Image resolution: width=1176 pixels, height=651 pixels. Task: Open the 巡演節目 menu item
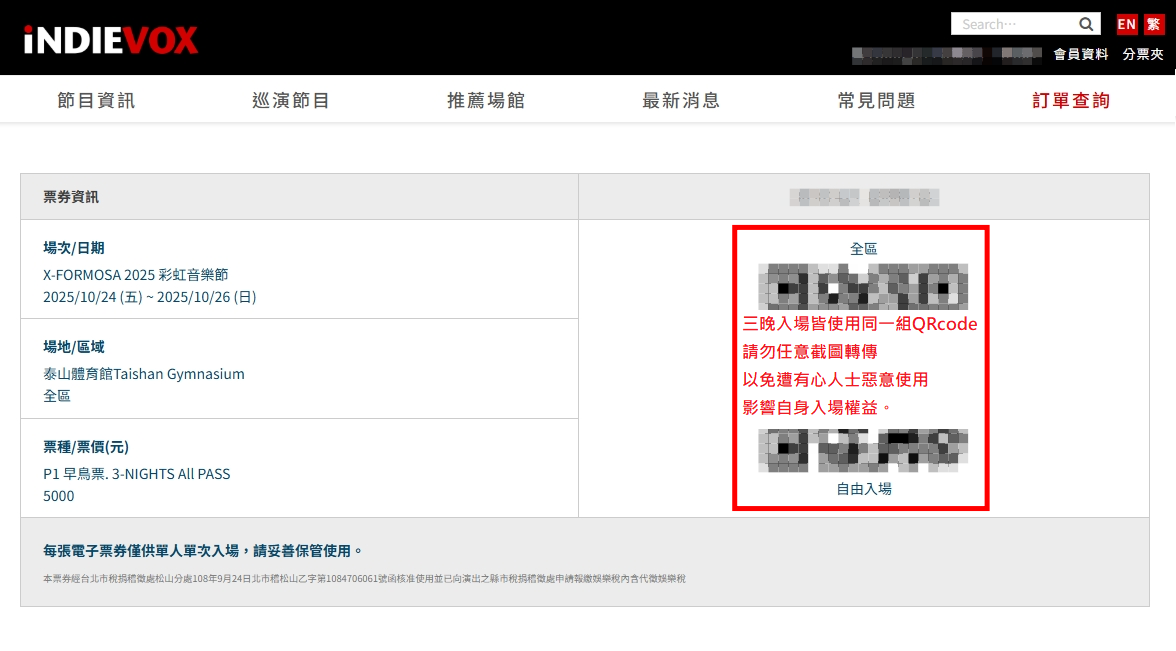coord(291,100)
